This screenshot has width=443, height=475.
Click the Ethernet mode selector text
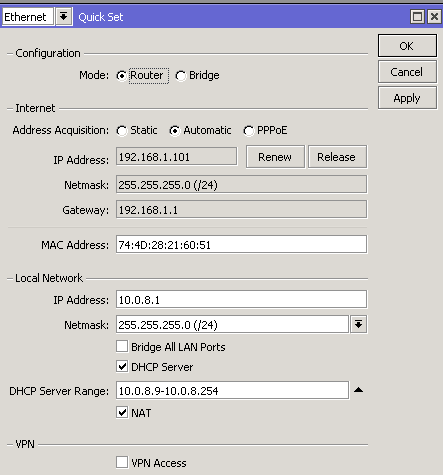tap(28, 17)
